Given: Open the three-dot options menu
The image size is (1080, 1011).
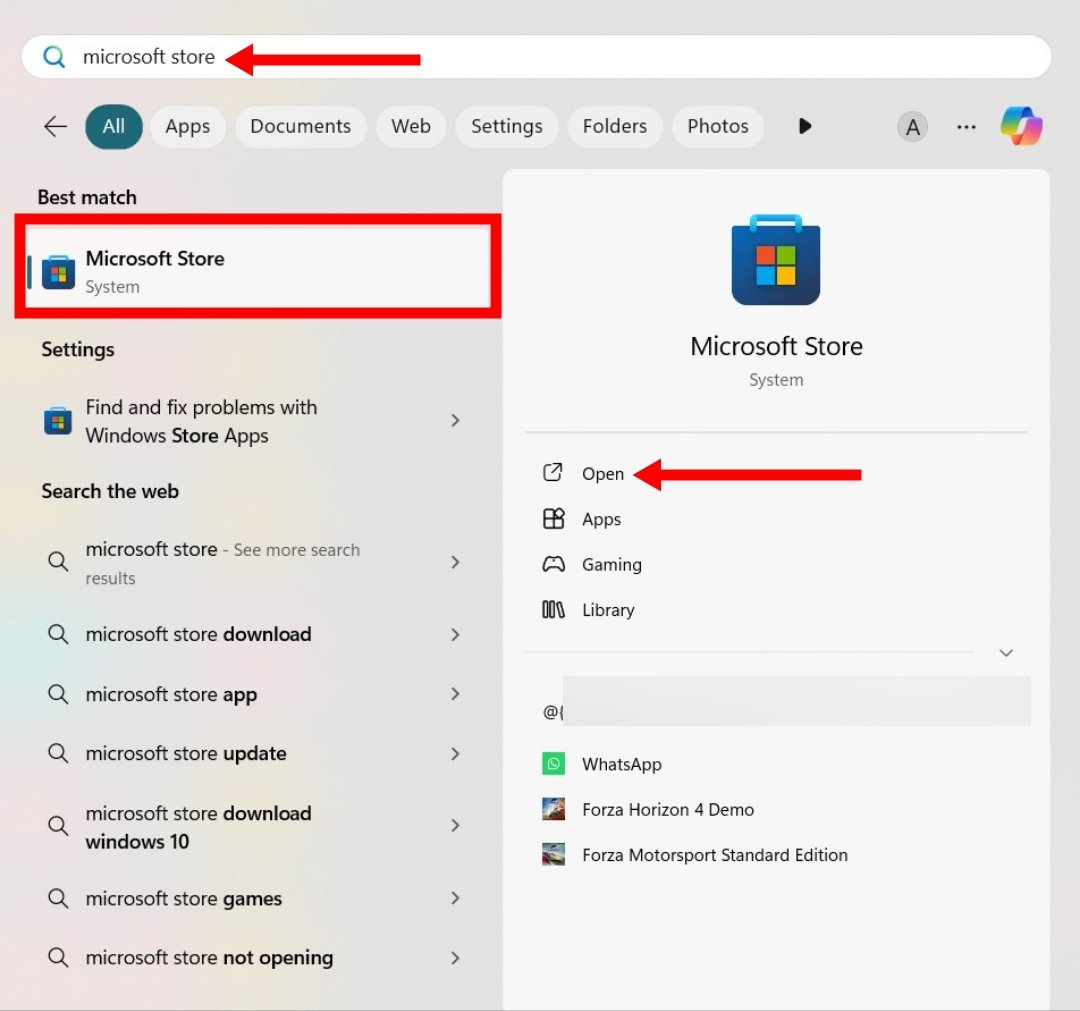Looking at the screenshot, I should [x=966, y=127].
